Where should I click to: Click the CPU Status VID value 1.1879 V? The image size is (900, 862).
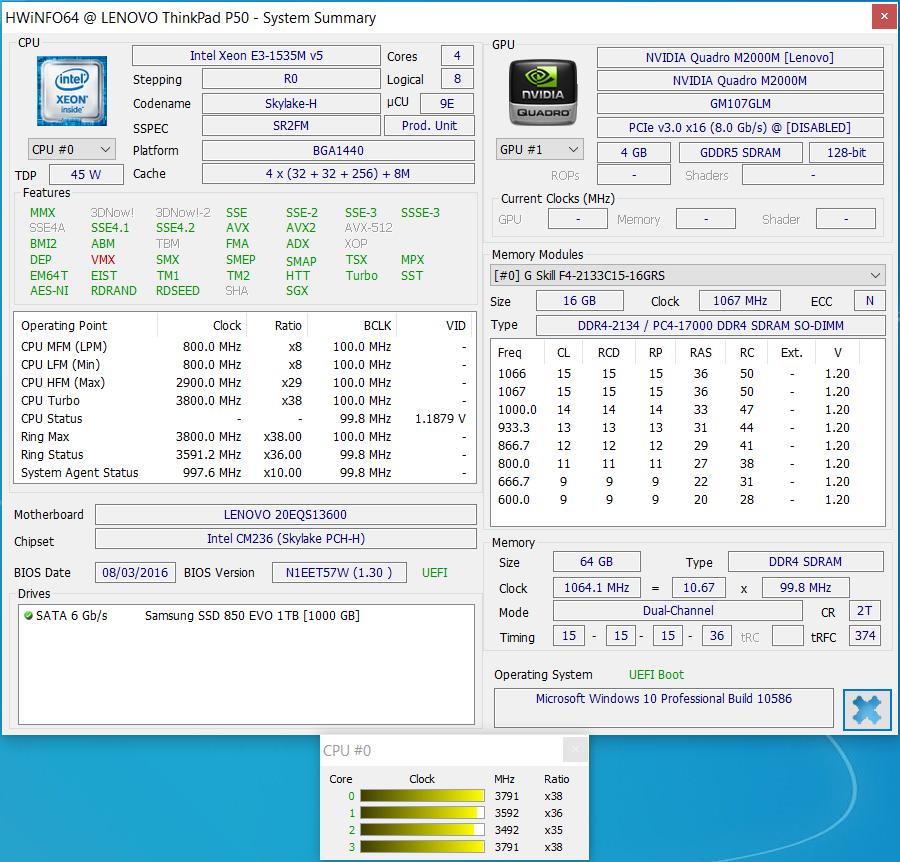click(440, 419)
